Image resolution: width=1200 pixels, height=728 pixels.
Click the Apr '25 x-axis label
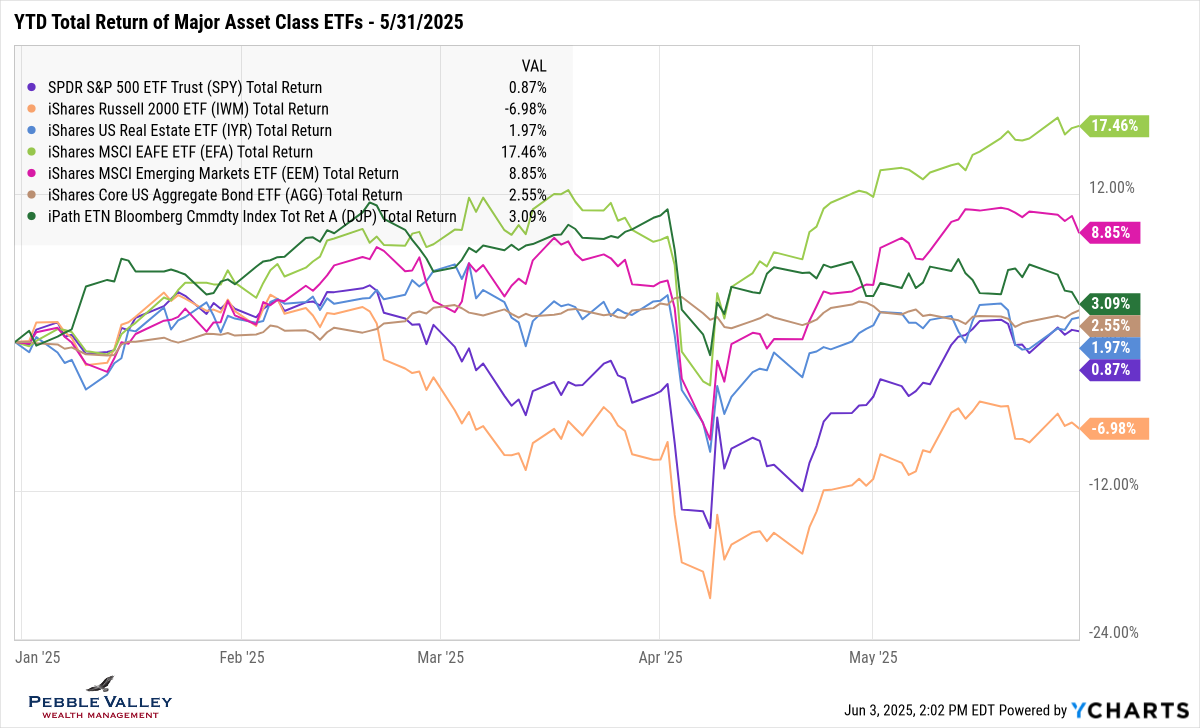[660, 658]
